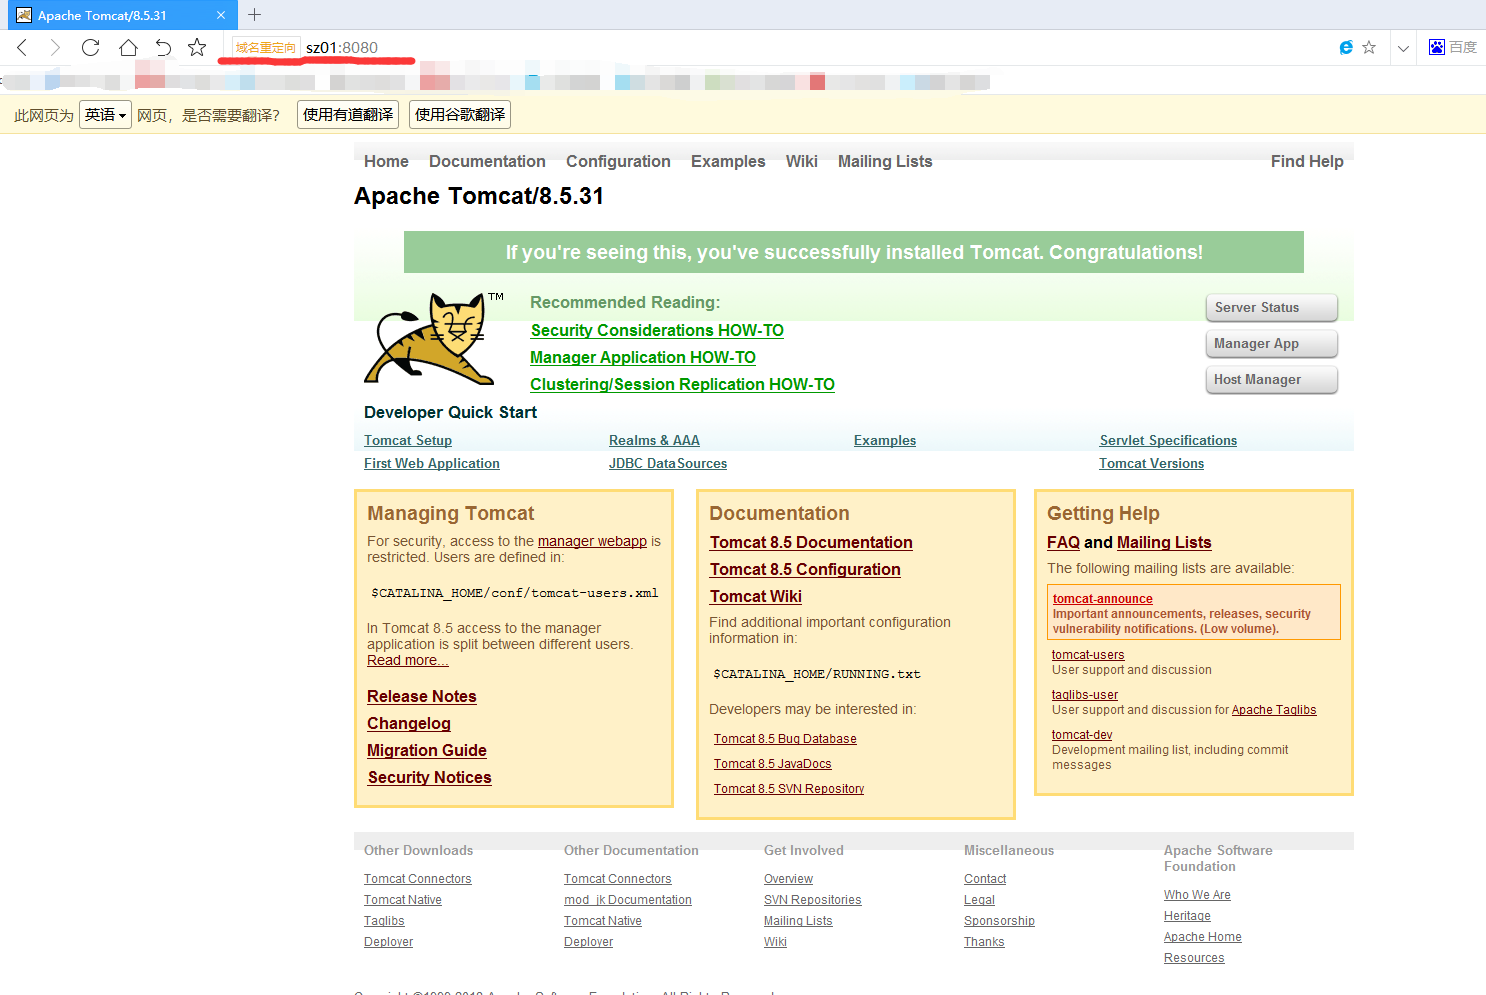Go back with the browser back arrow
Screen dimensions: 1486x995
22,47
